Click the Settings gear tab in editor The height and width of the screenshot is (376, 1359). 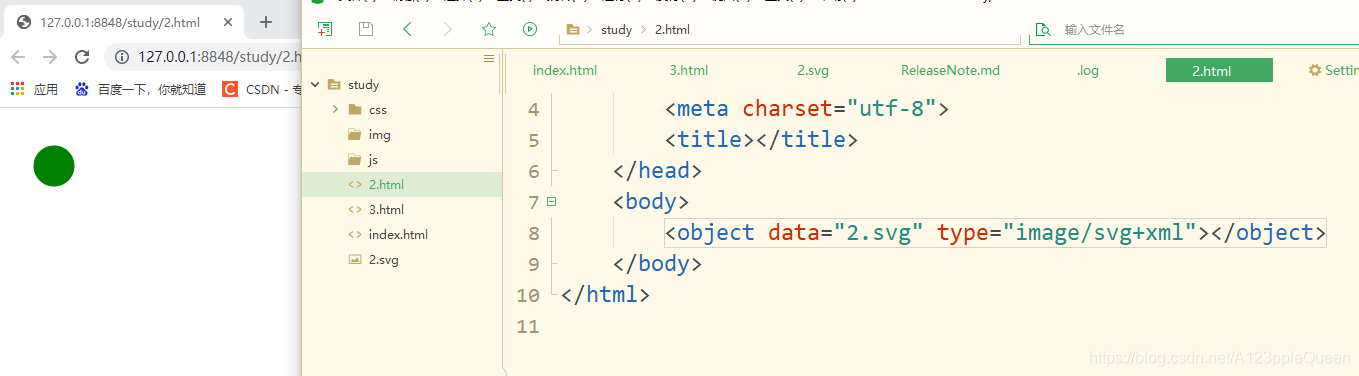(1333, 70)
